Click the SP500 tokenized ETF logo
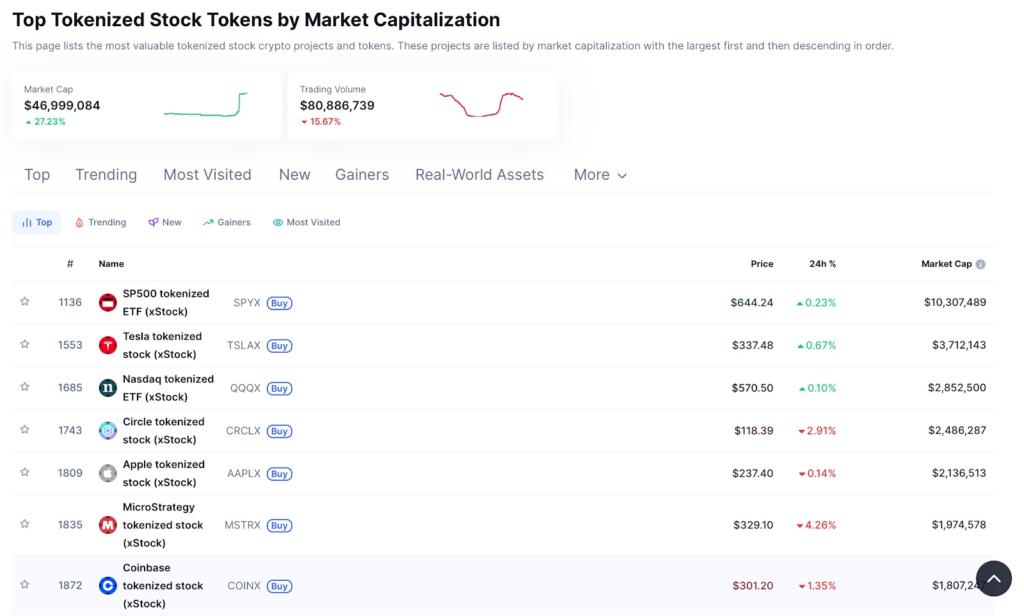1024x616 pixels. click(108, 302)
